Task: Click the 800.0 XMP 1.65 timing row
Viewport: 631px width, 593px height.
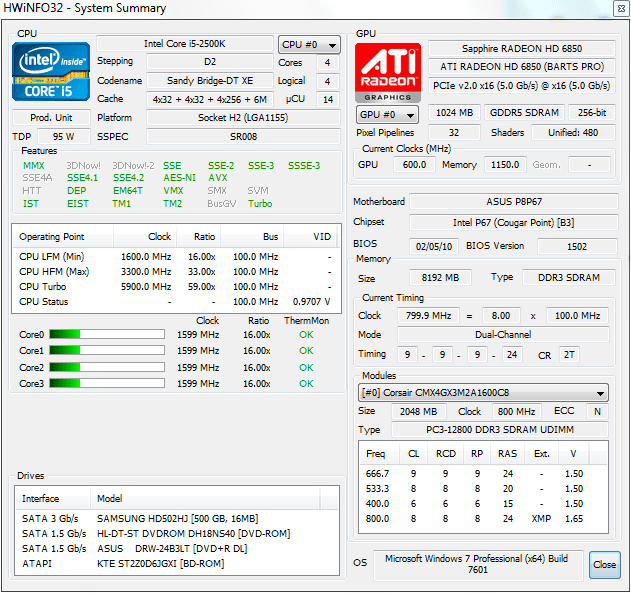Action: click(482, 519)
